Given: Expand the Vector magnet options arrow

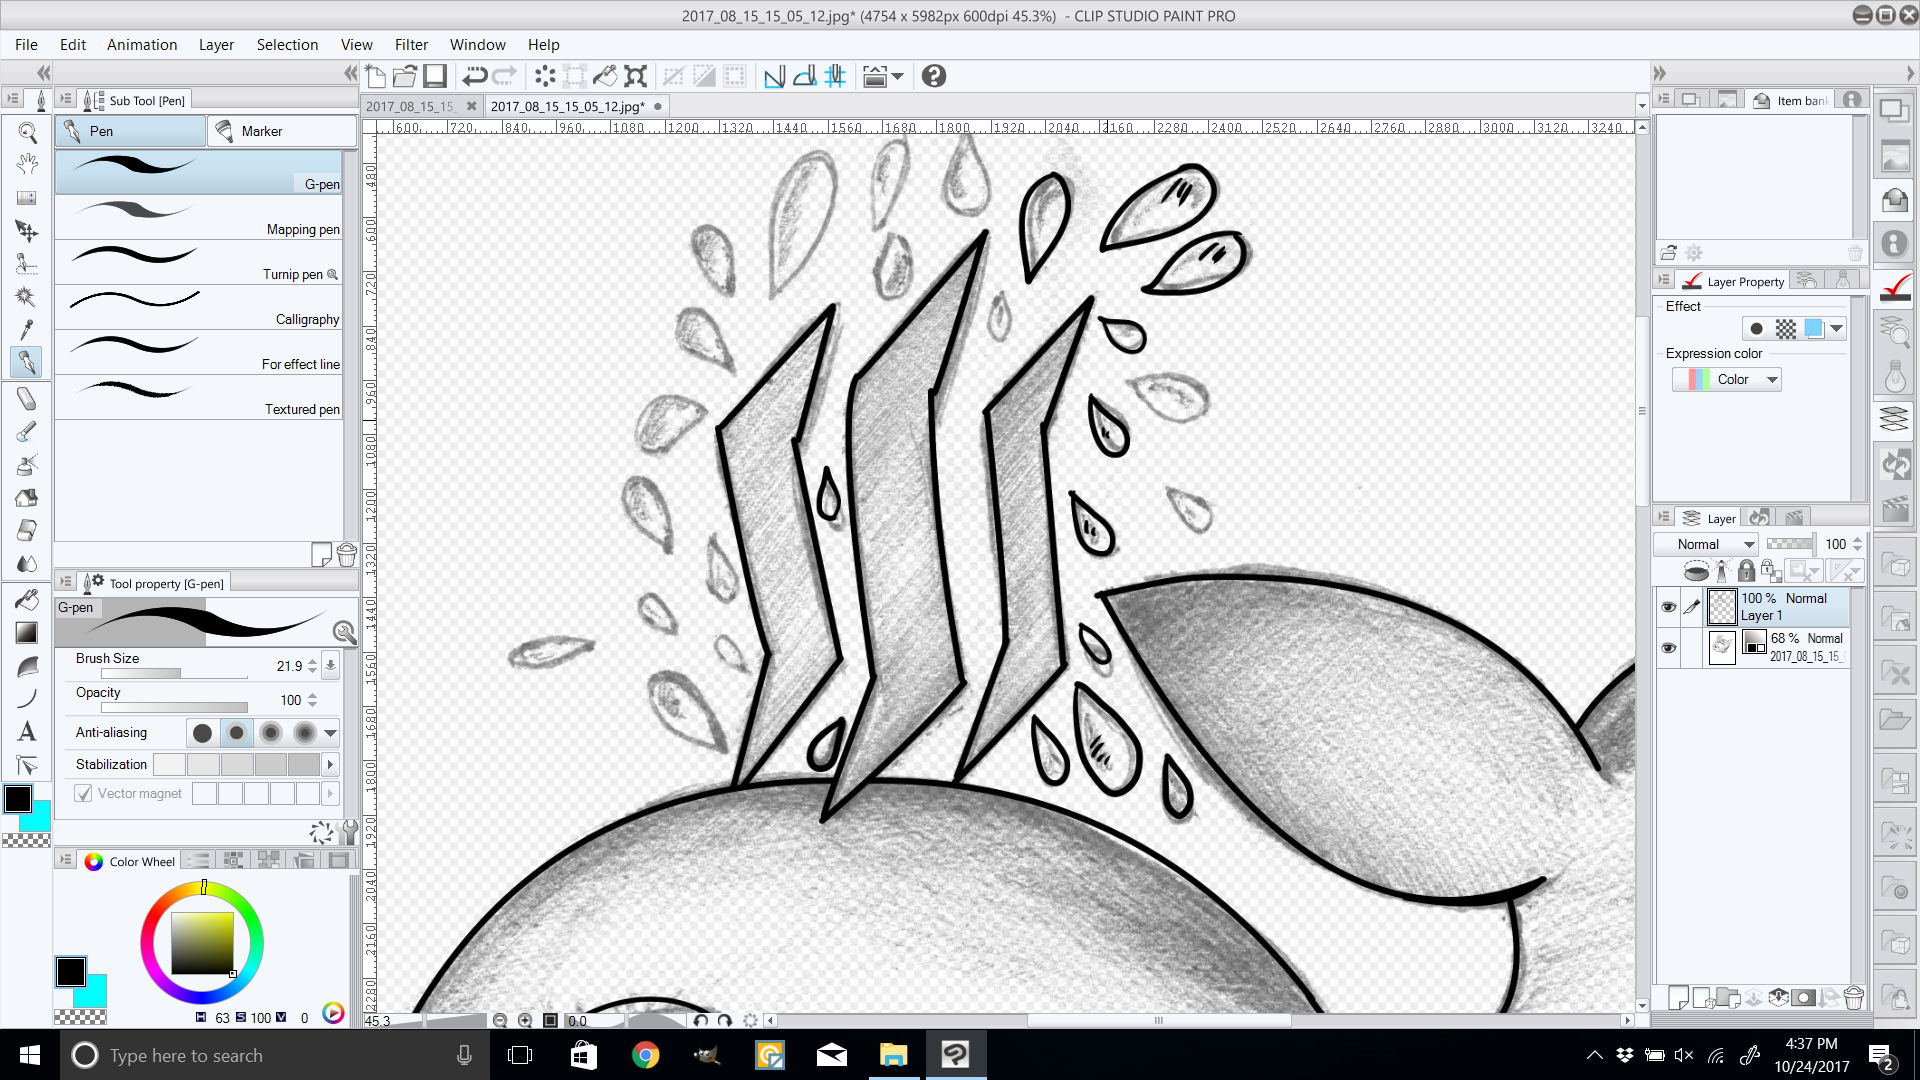Looking at the screenshot, I should pyautogui.click(x=330, y=793).
